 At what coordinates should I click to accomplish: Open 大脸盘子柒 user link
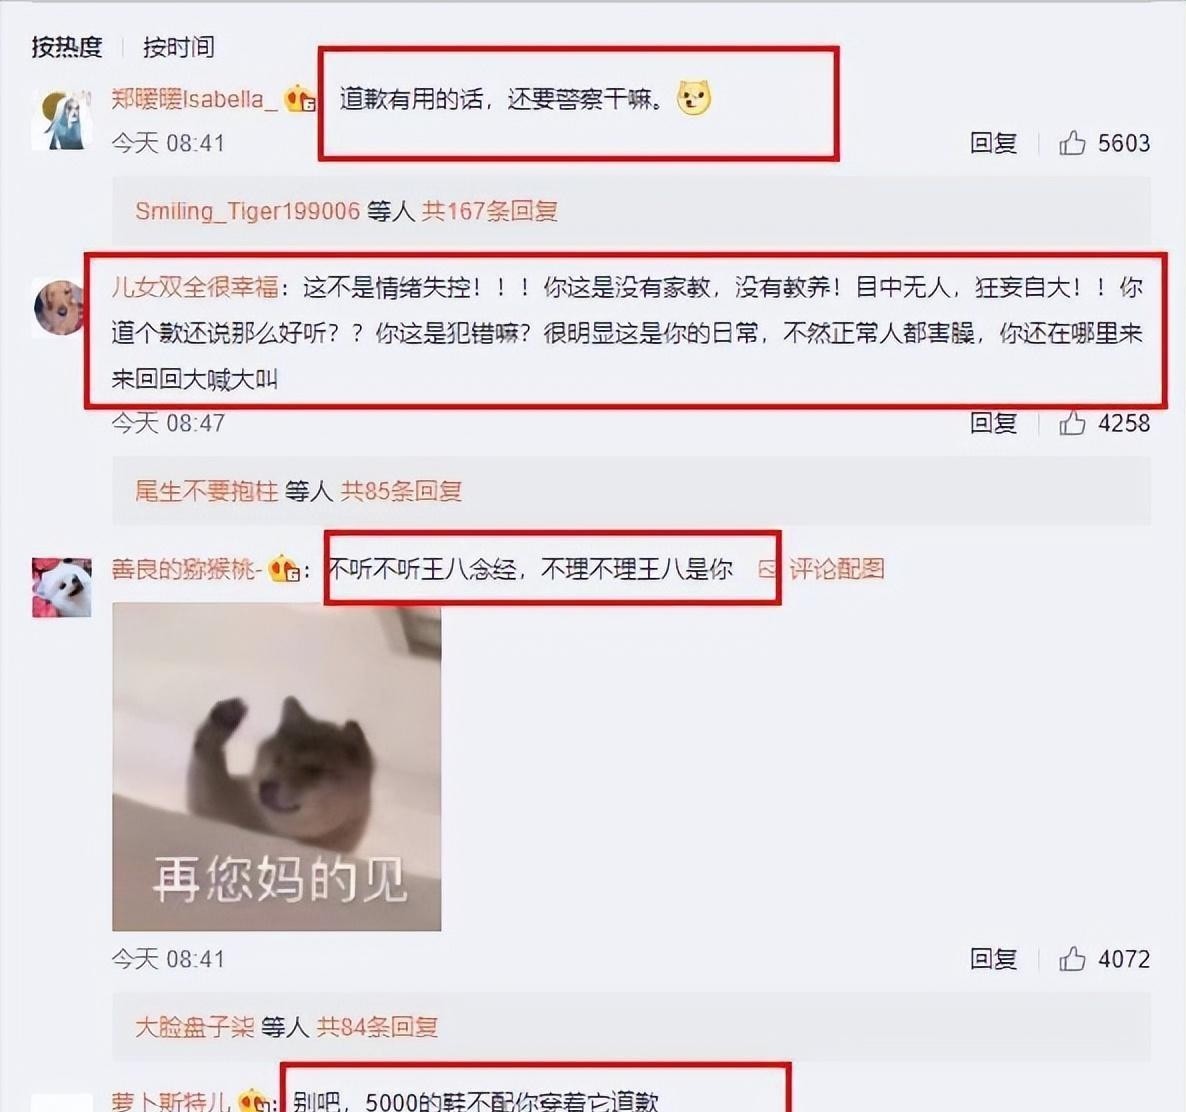[x=194, y=1027]
